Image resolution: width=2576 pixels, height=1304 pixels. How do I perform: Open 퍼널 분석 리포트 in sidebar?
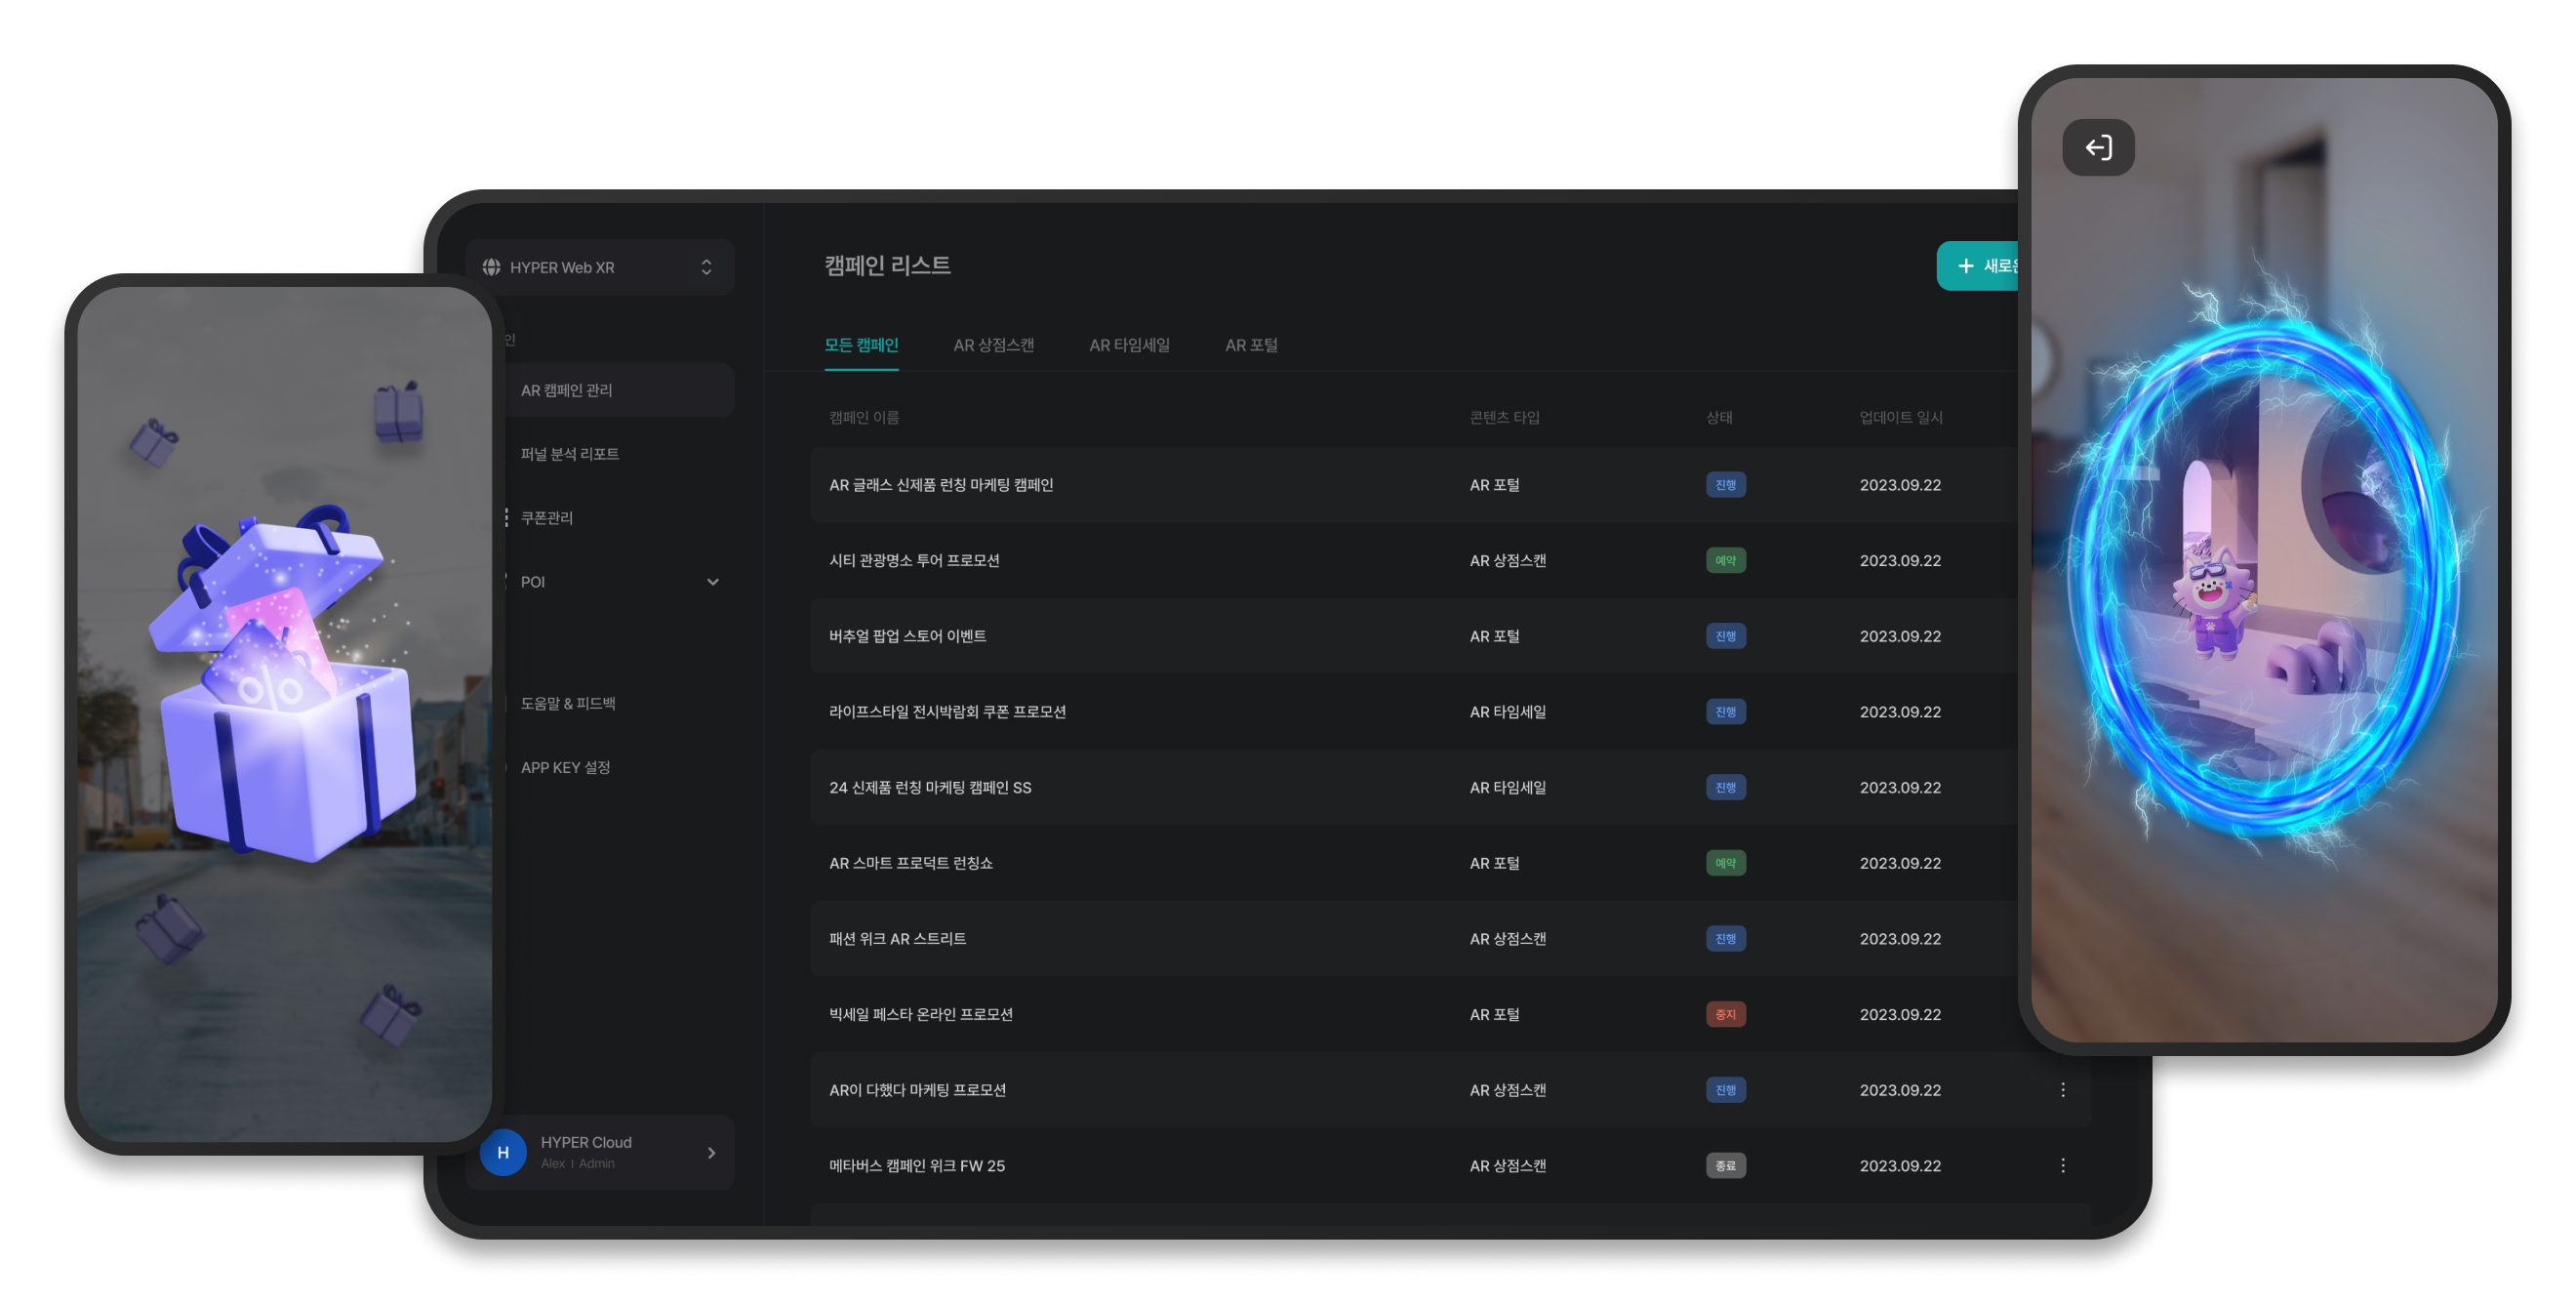pyautogui.click(x=569, y=454)
